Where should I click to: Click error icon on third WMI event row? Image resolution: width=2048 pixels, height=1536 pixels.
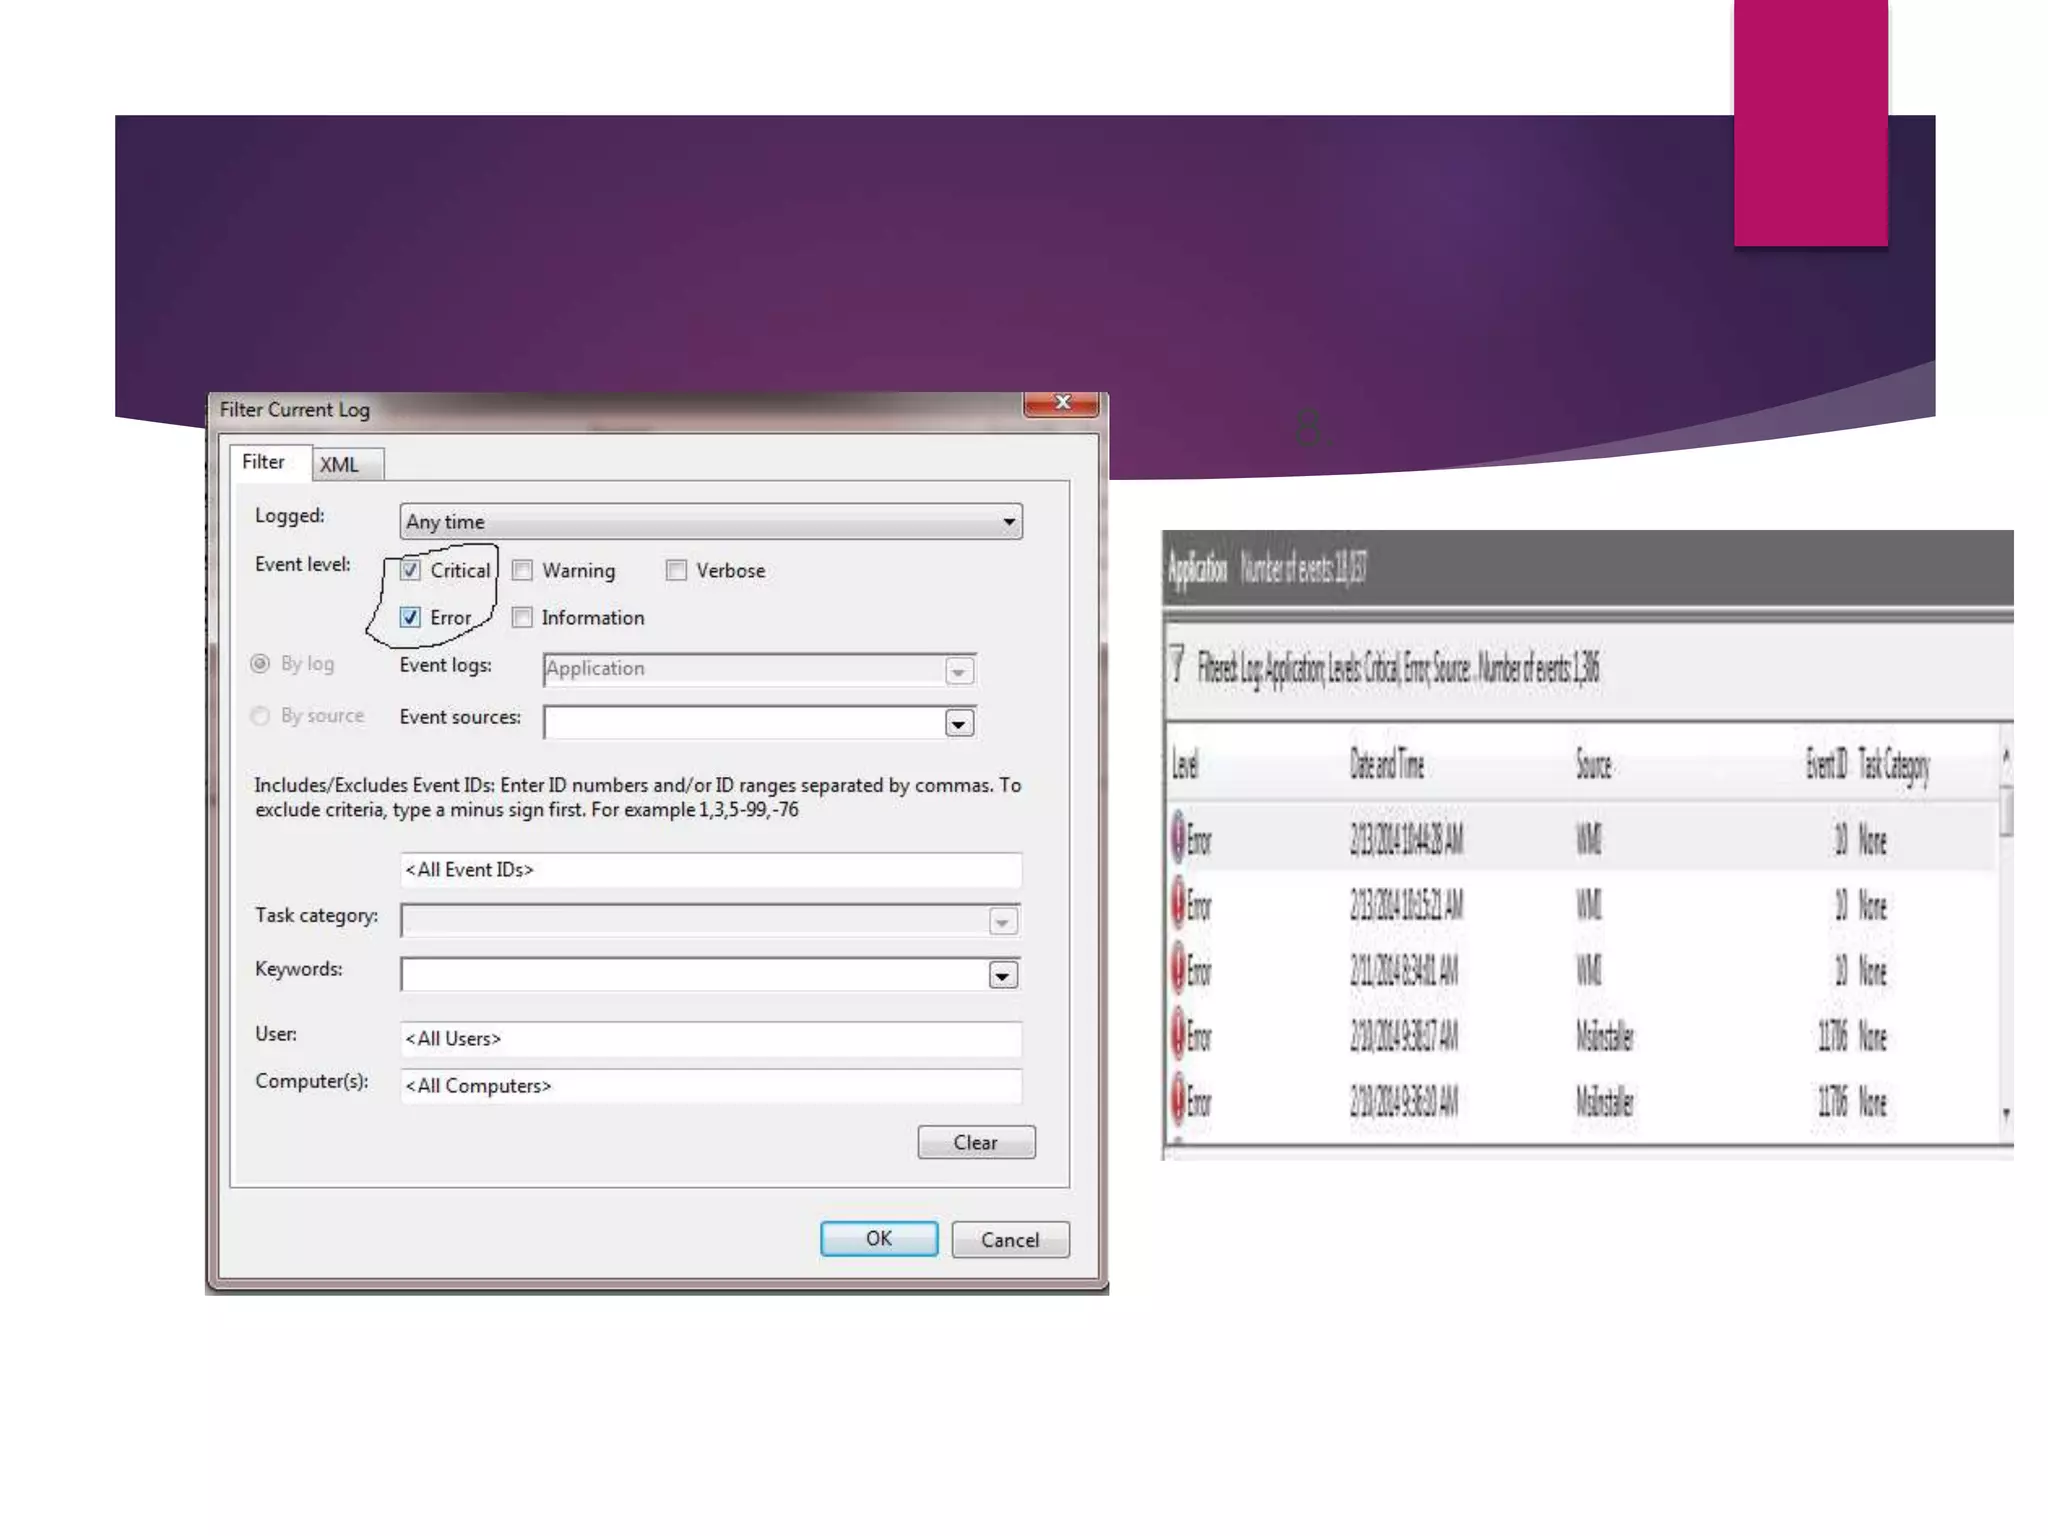click(x=1178, y=969)
